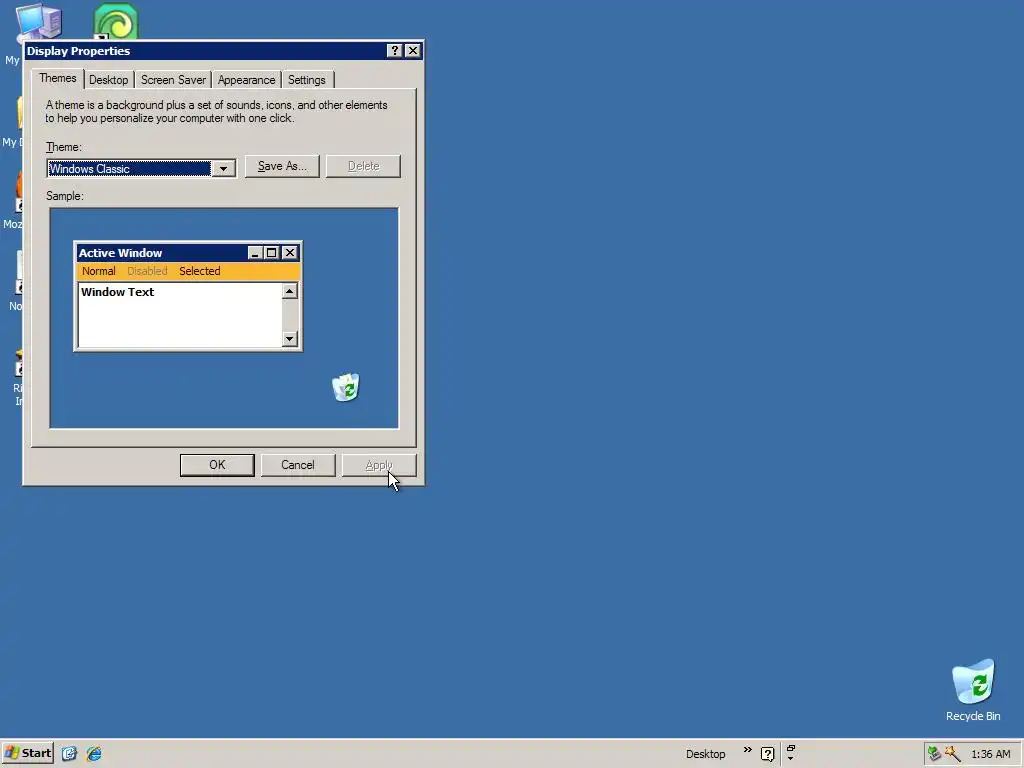Screen dimensions: 1024x768
Task: Switch to the Desktop tab
Action: click(x=108, y=80)
